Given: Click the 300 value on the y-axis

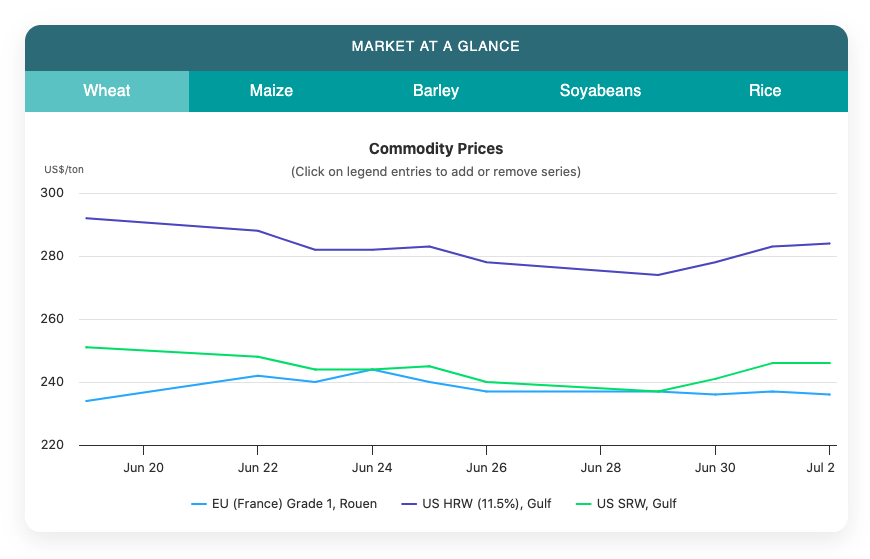Looking at the screenshot, I should 52,193.
